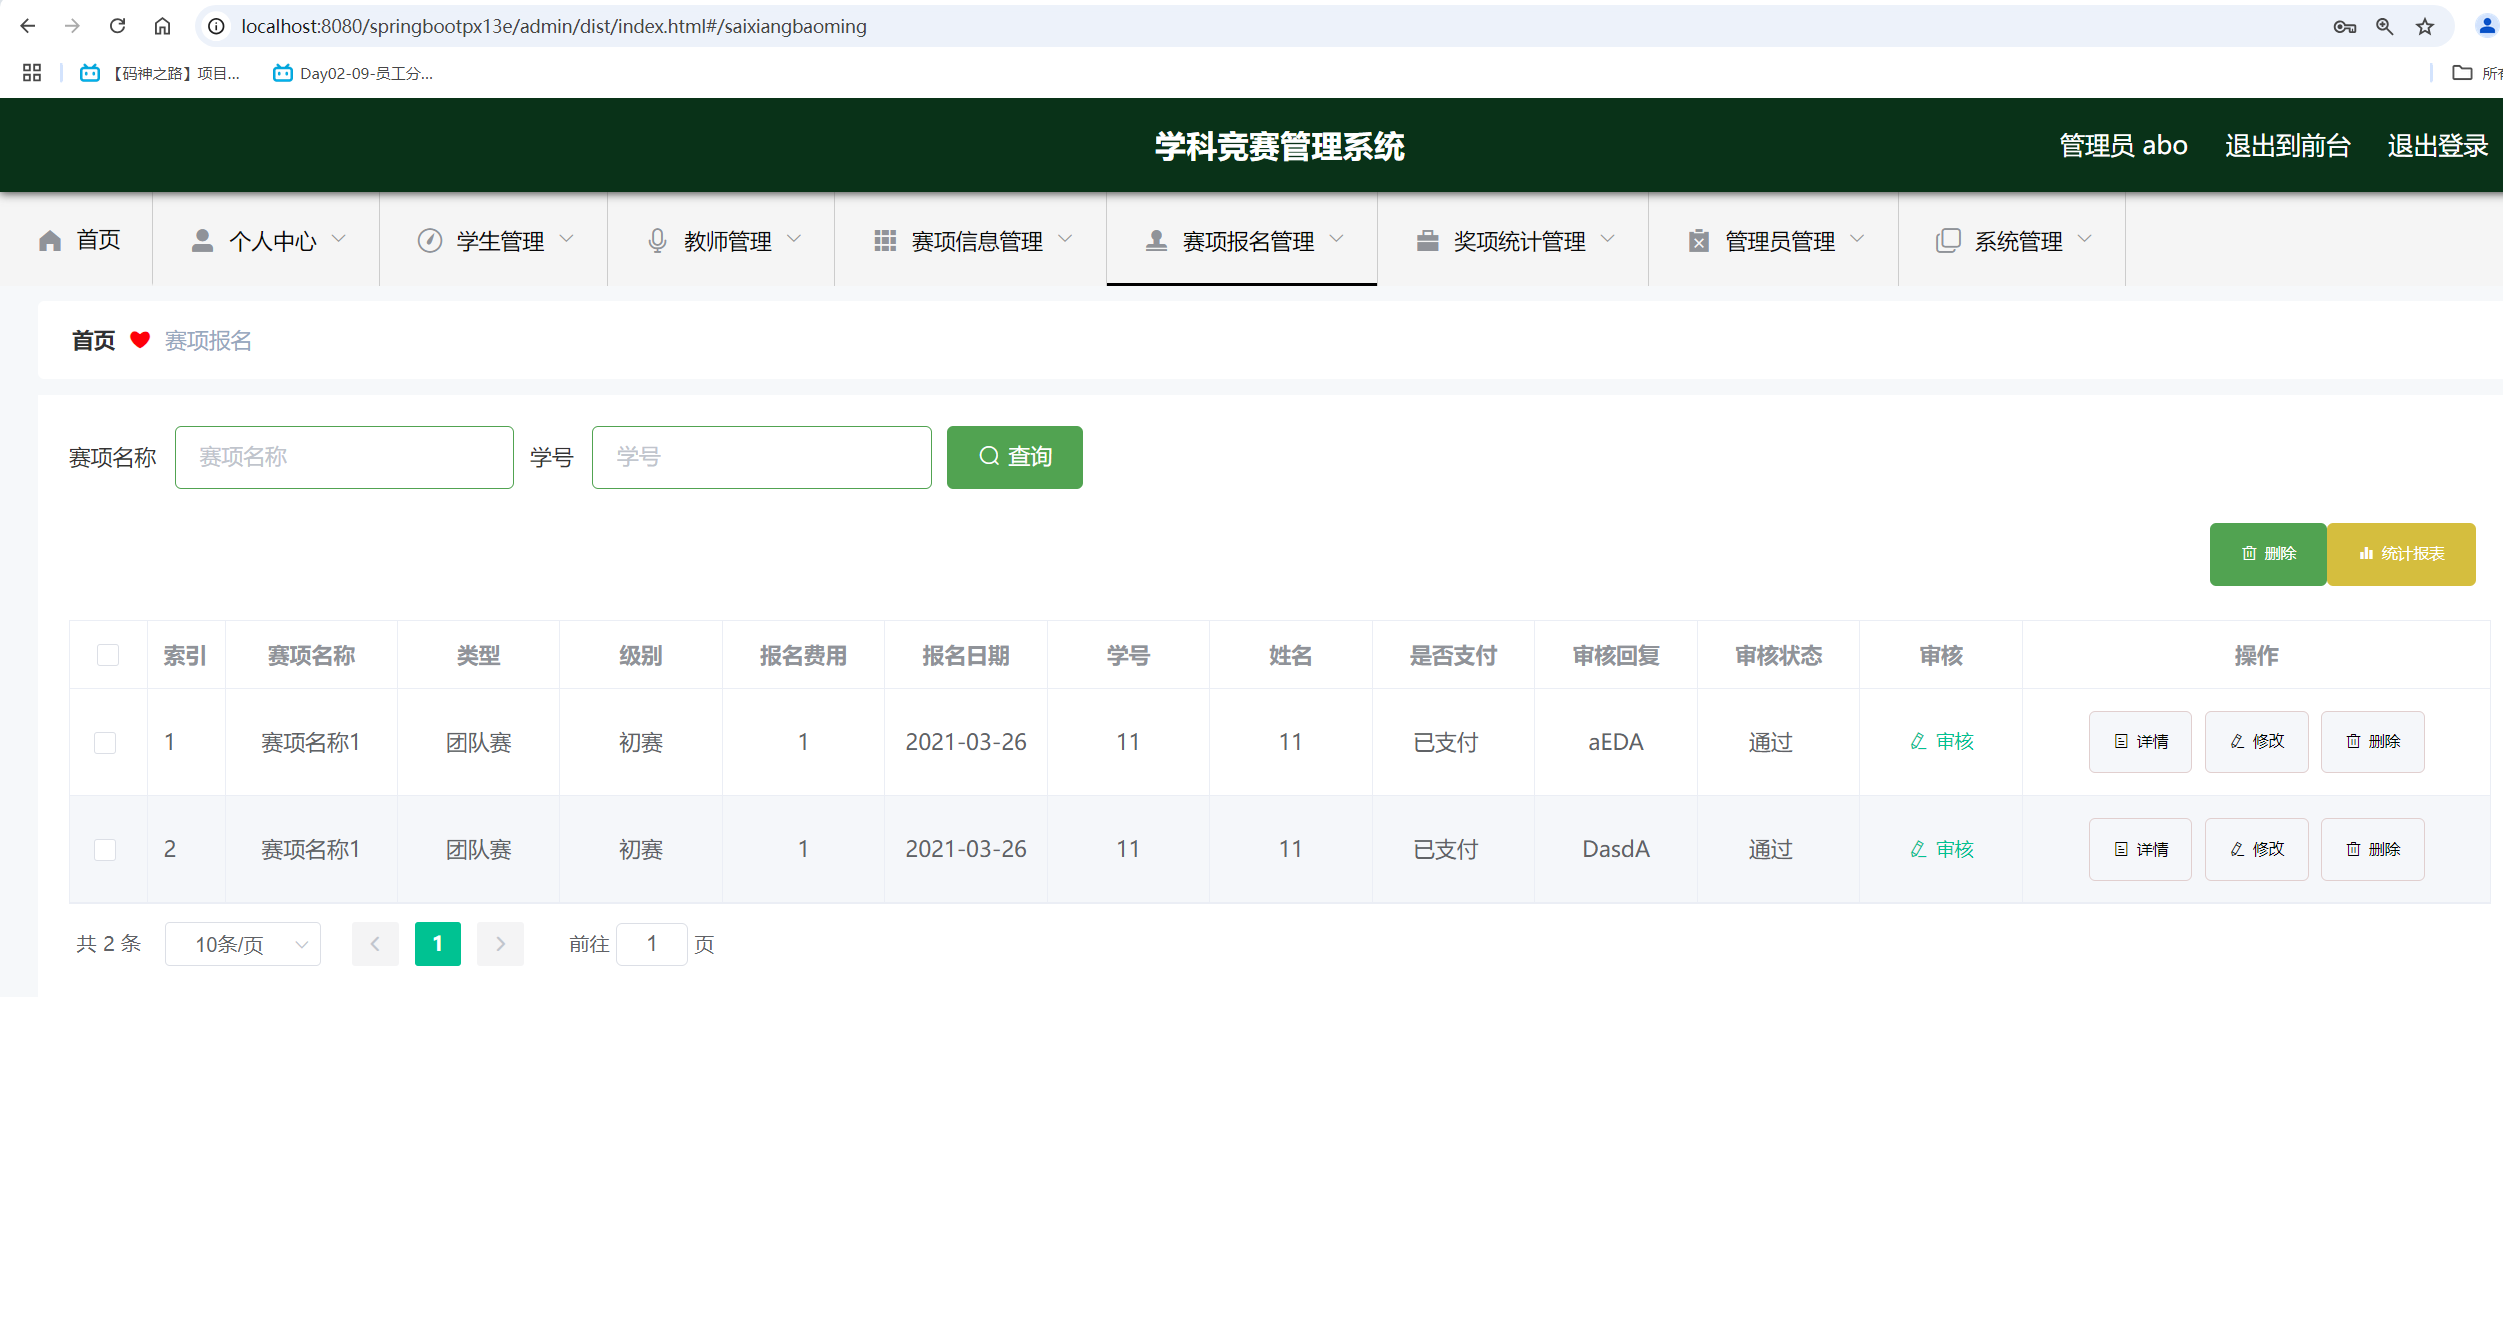This screenshot has width=2503, height=1318.
Task: Click the briefcase icon beside 奖项统计管理
Action: pos(1427,240)
